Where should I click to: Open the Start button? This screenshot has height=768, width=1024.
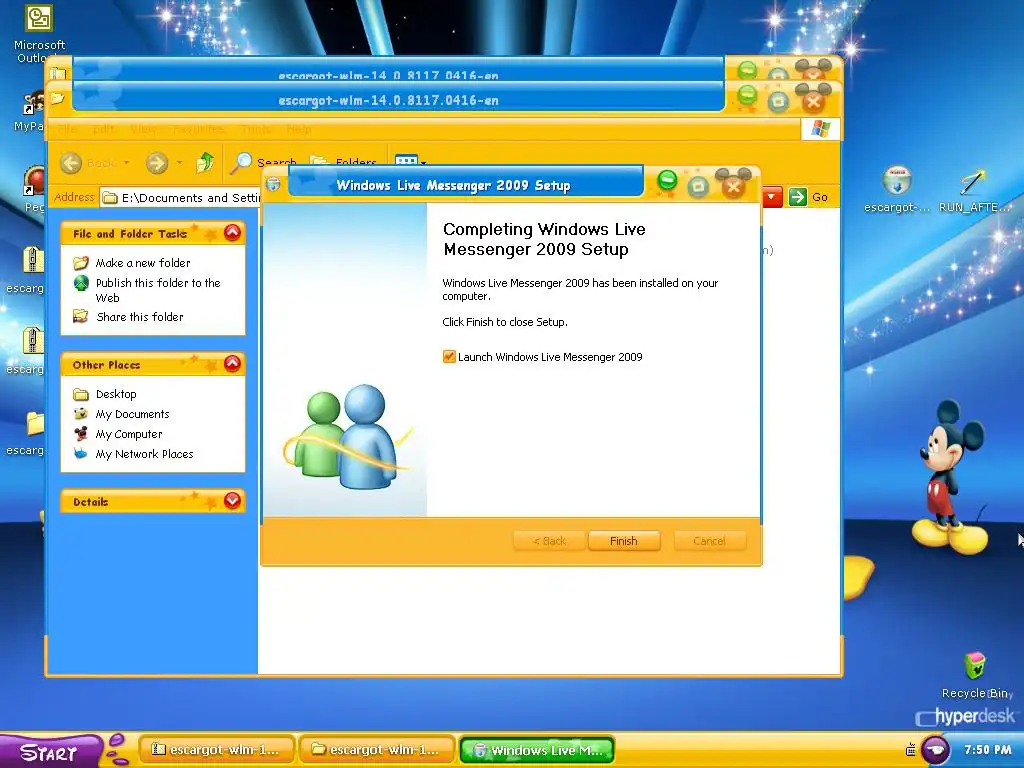[x=50, y=752]
